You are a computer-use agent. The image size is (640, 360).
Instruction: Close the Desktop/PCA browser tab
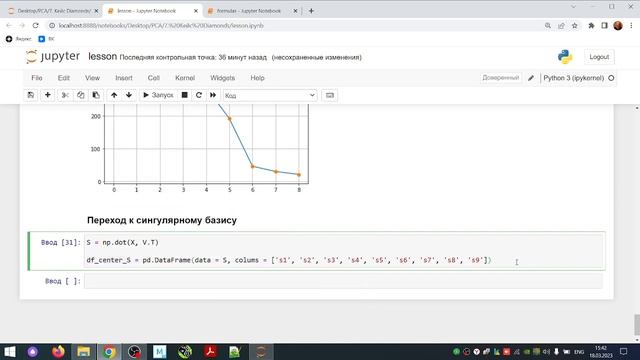click(96, 11)
